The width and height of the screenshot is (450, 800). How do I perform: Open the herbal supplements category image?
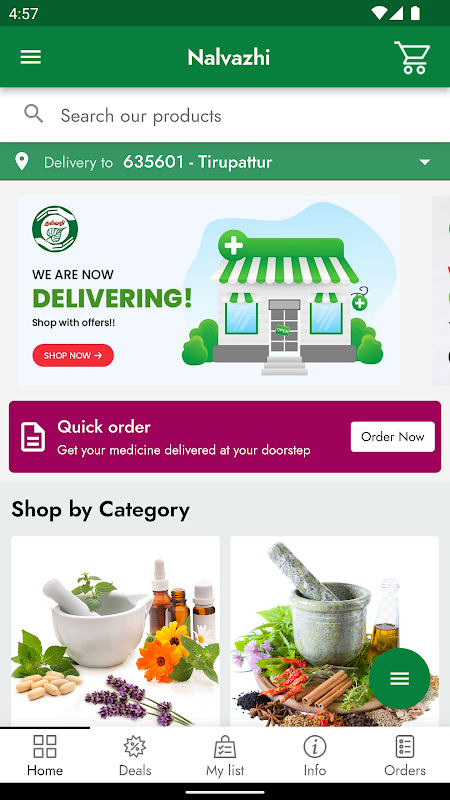click(115, 631)
